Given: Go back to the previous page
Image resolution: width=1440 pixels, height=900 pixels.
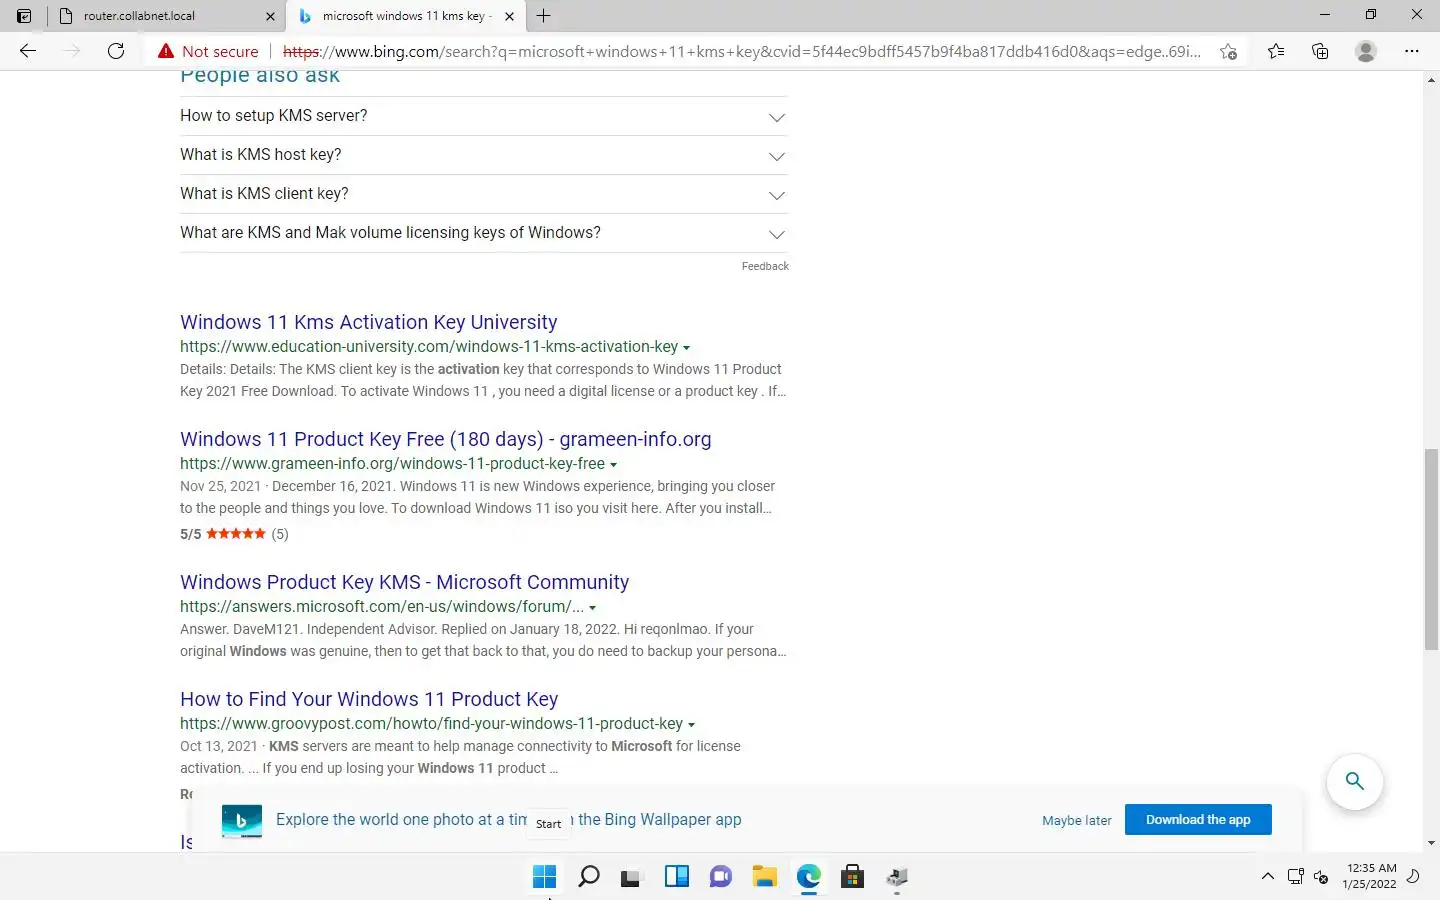Looking at the screenshot, I should (x=28, y=51).
